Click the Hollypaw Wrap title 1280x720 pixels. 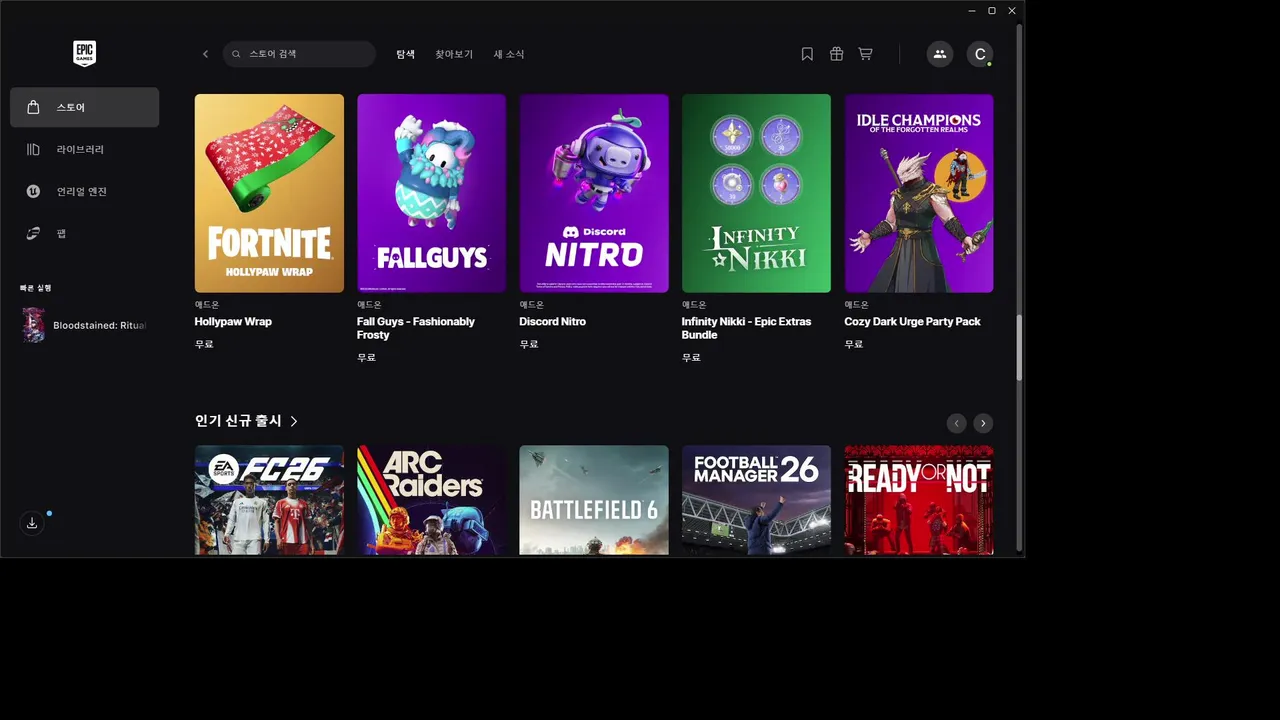coord(233,322)
